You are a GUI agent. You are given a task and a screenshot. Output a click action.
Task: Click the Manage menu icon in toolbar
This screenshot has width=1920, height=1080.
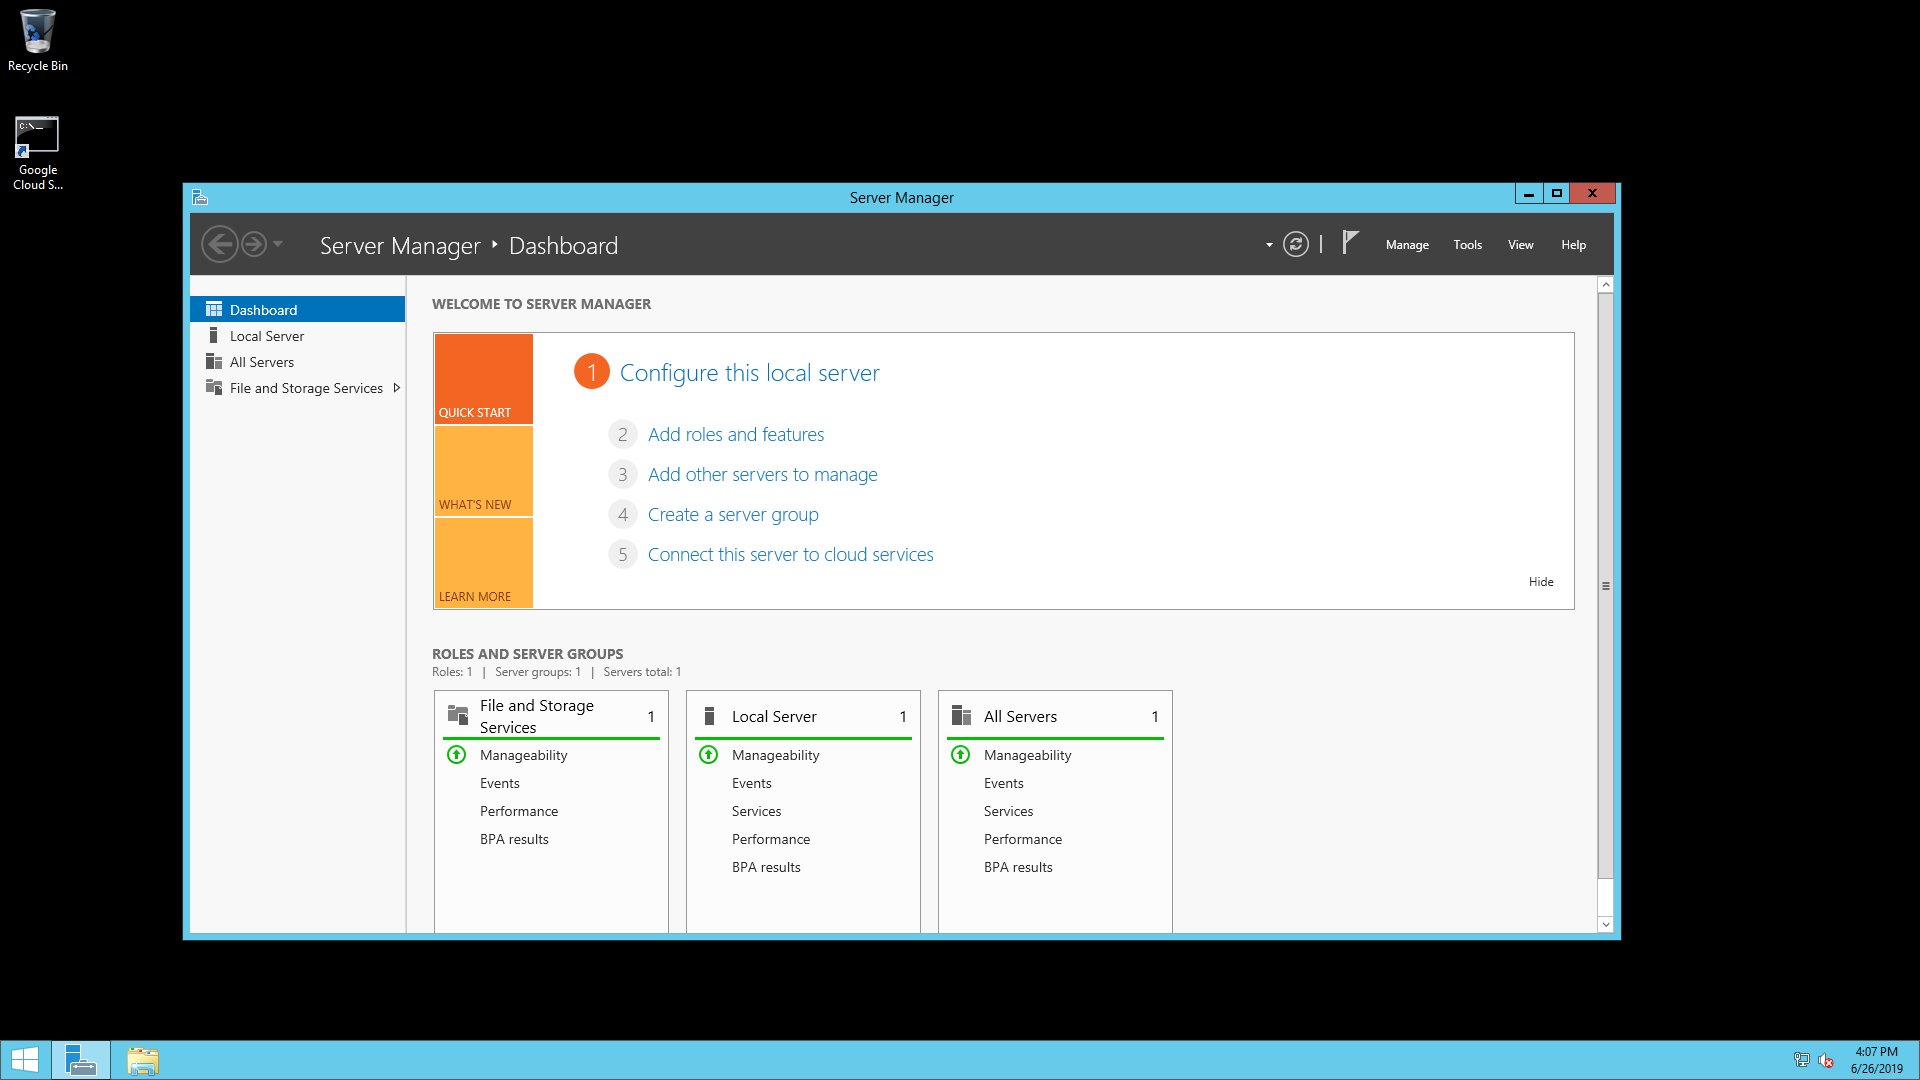1406,244
